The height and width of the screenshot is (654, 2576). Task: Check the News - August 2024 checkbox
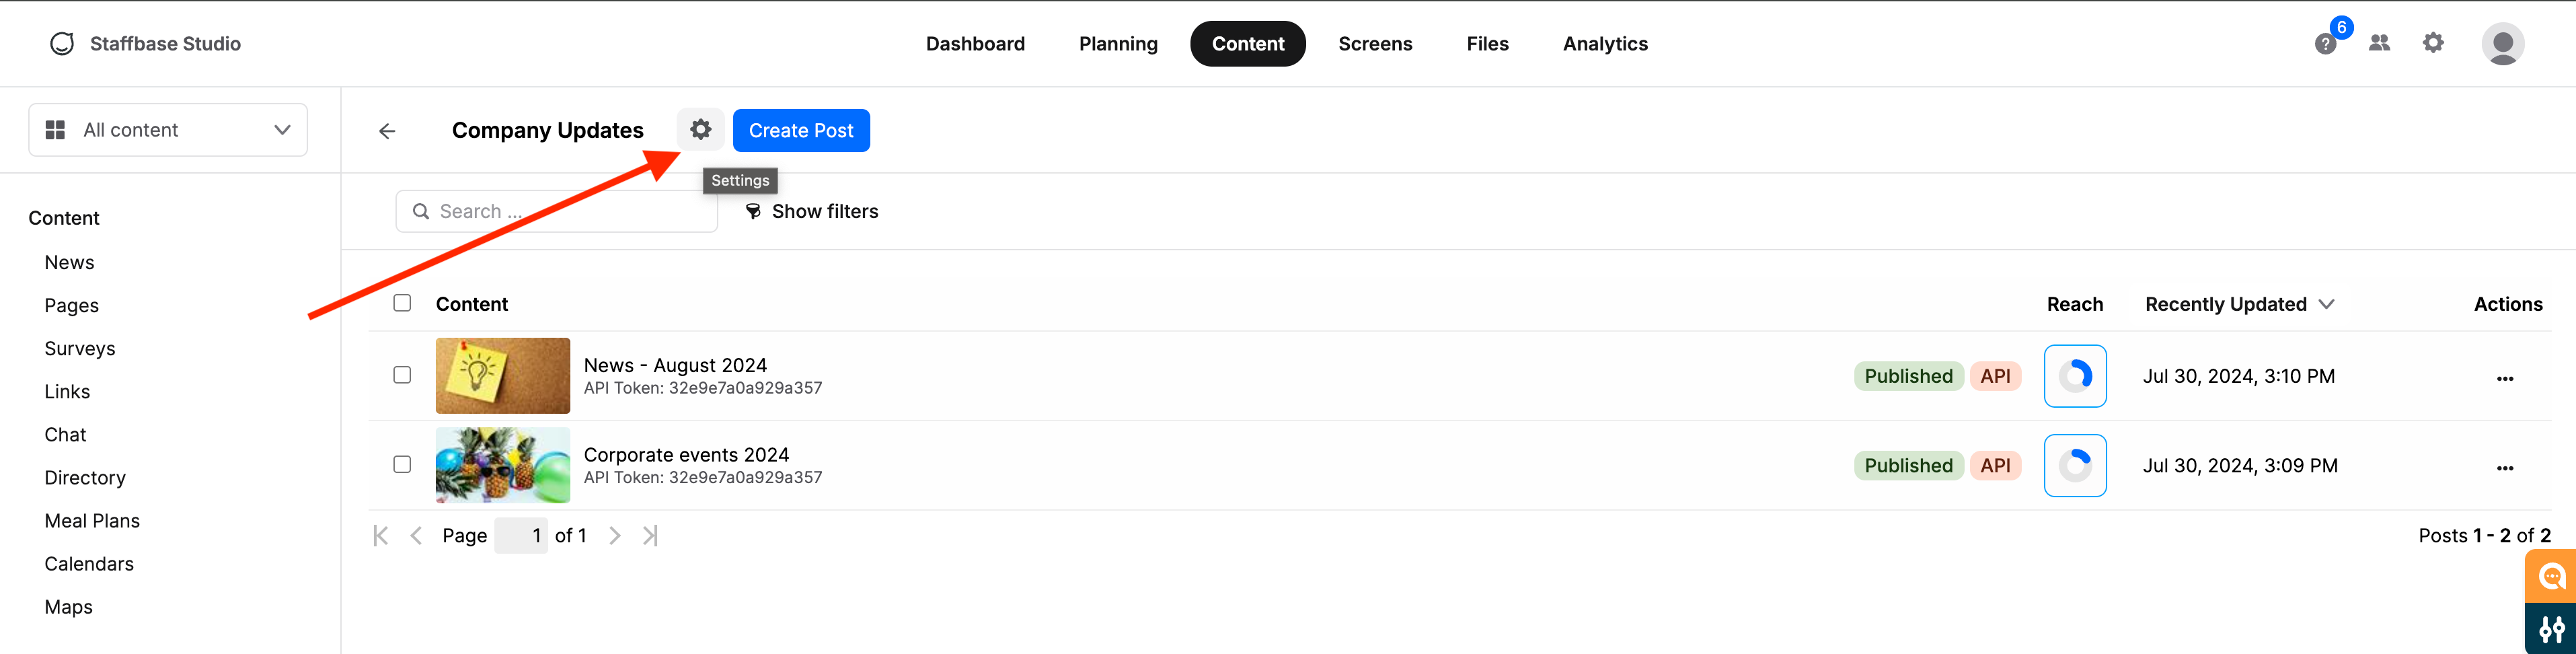click(x=402, y=375)
